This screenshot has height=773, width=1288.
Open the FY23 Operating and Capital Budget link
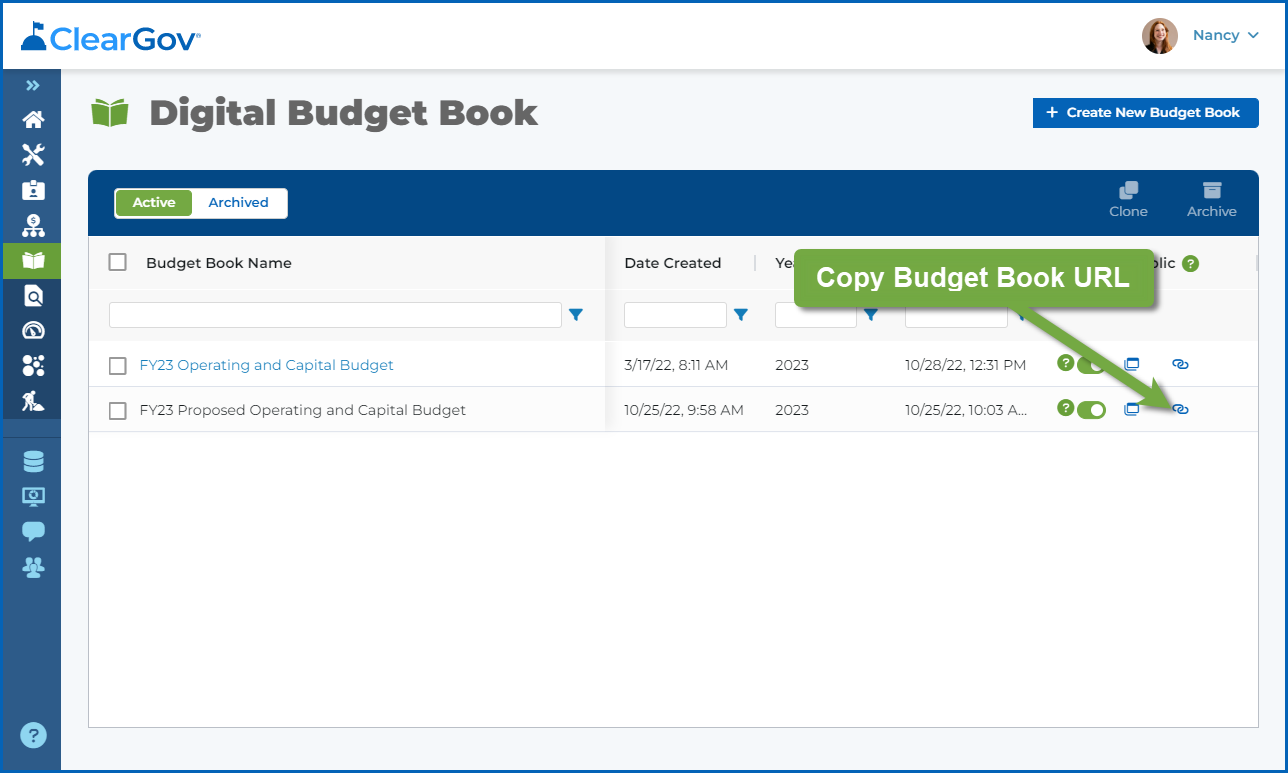click(x=267, y=365)
